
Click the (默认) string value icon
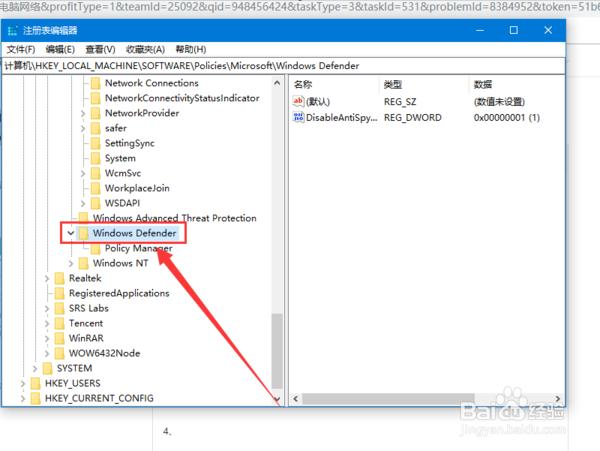click(298, 101)
